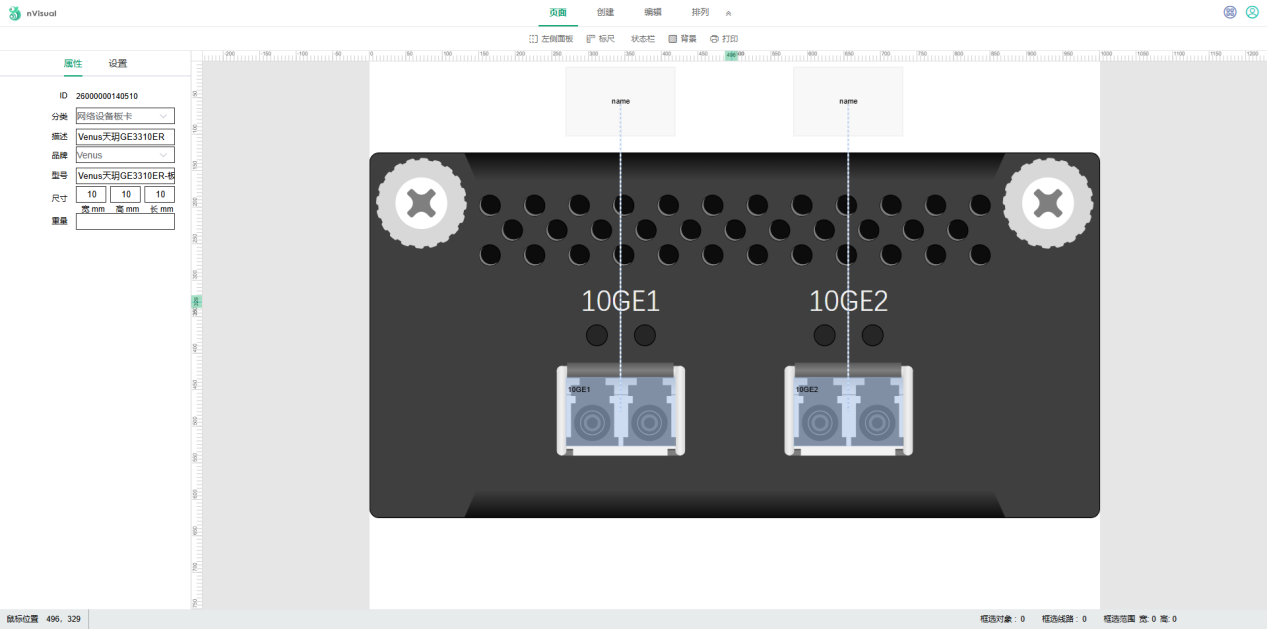1267x629 pixels.
Task: Click the 型号 model input field
Action: coord(125,175)
